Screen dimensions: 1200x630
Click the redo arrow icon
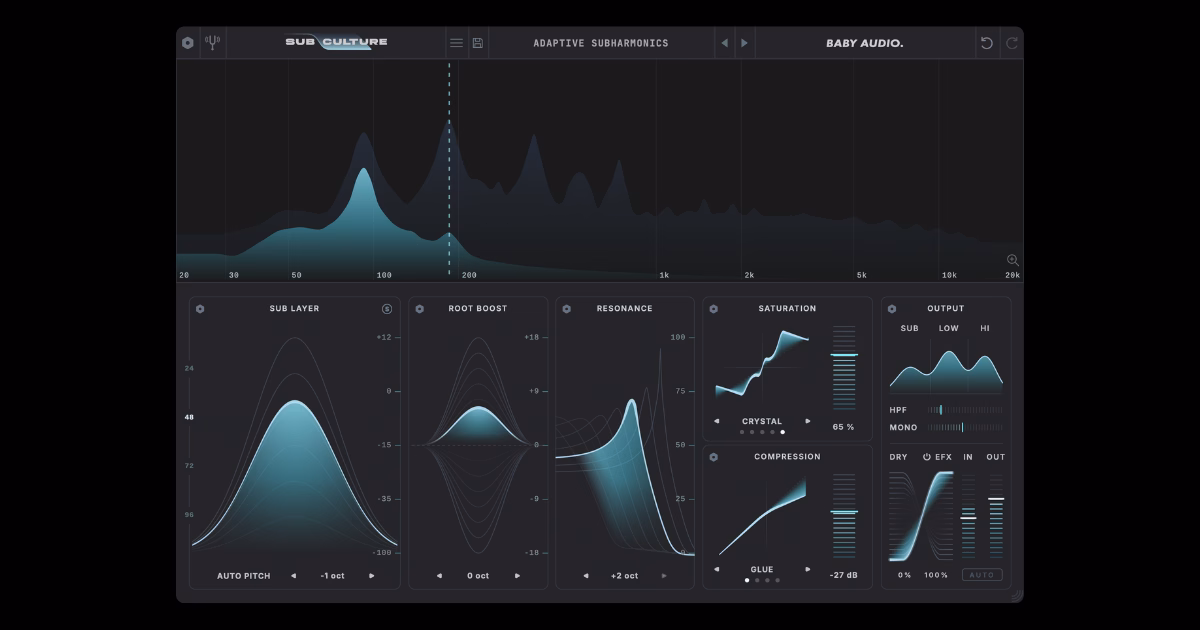[1012, 43]
